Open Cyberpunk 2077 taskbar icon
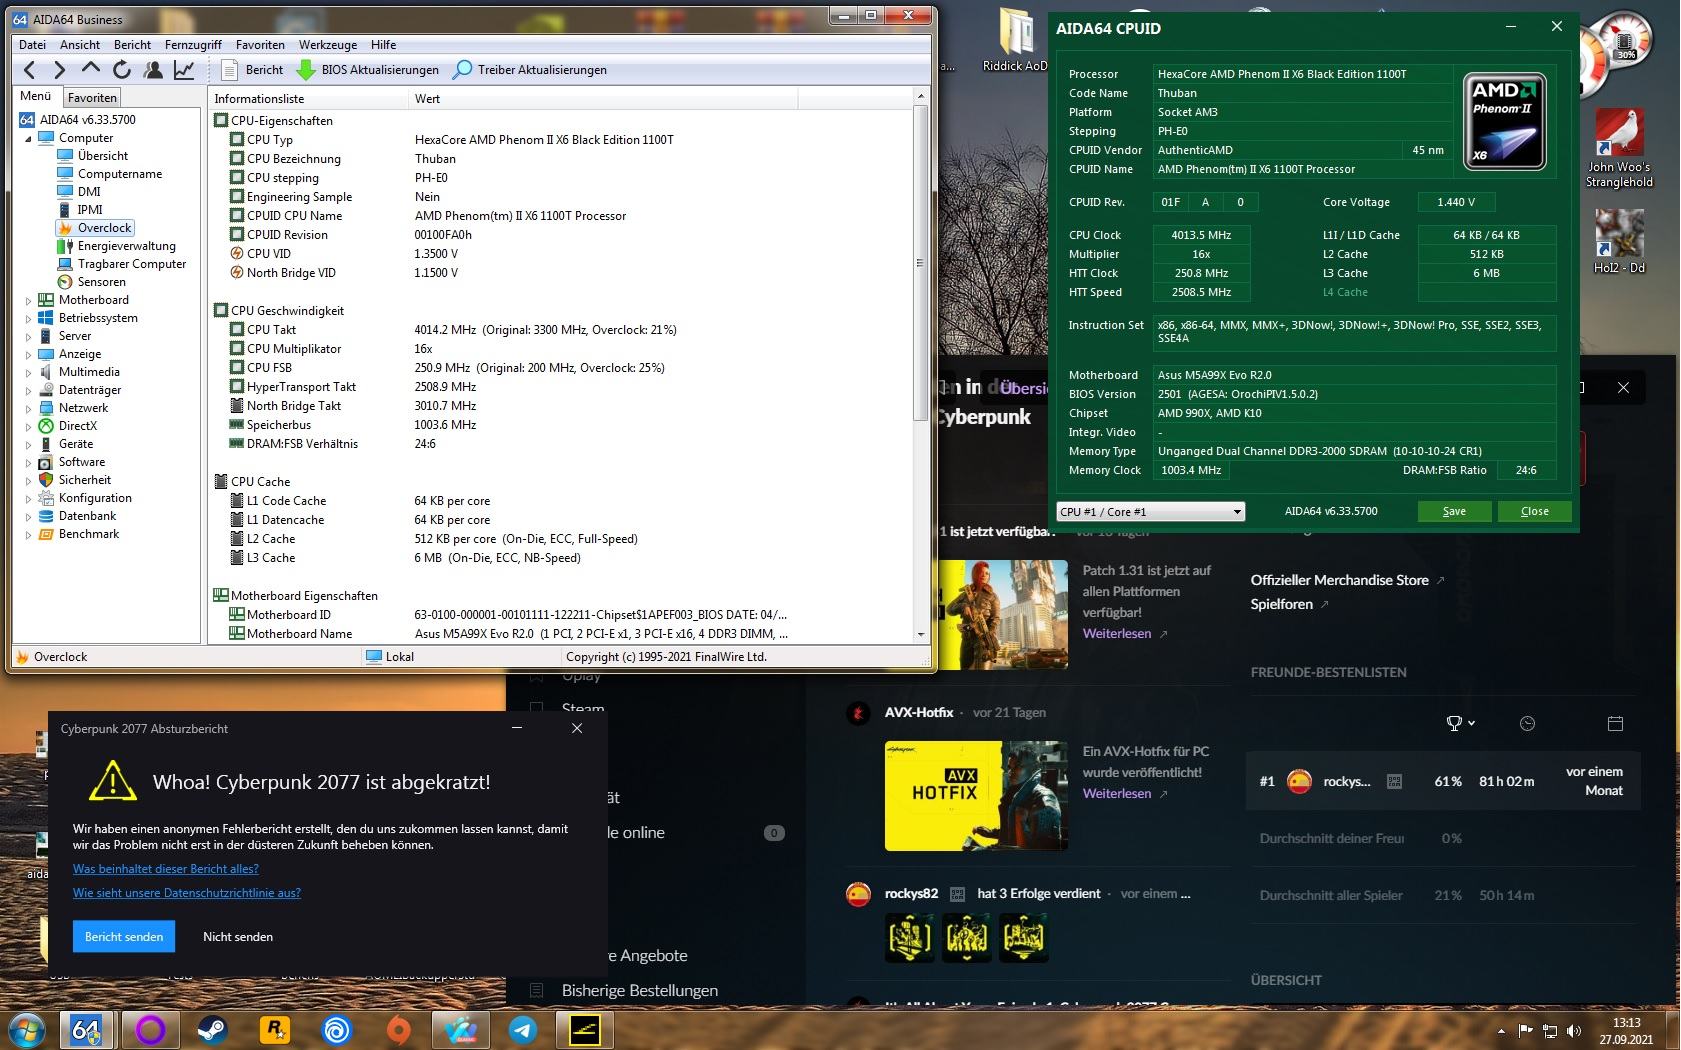Screen dimensions: 1681x1050 tap(584, 1029)
